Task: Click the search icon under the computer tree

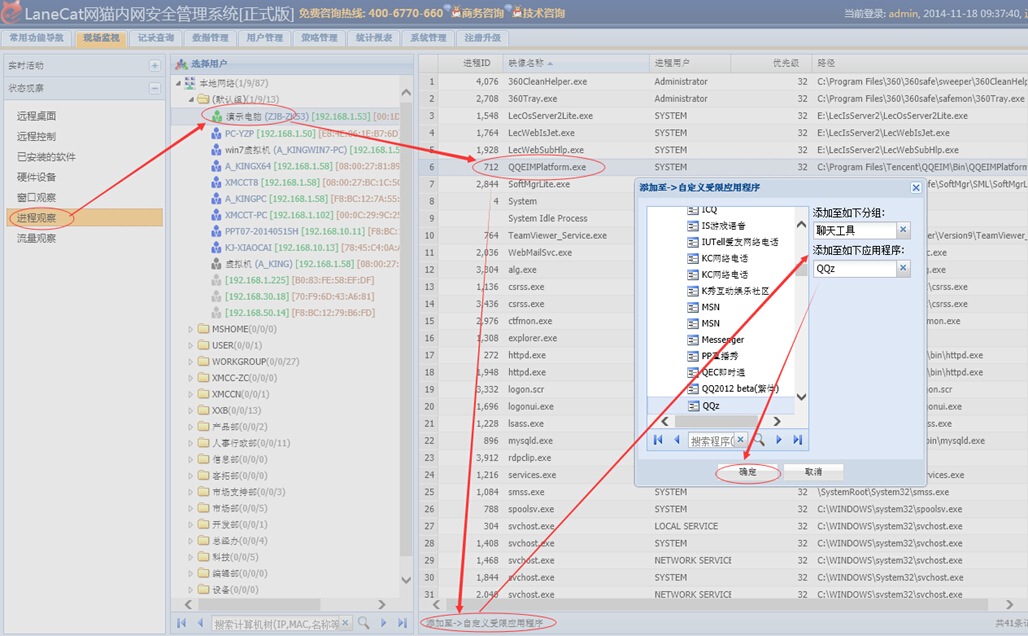Action: [x=364, y=623]
